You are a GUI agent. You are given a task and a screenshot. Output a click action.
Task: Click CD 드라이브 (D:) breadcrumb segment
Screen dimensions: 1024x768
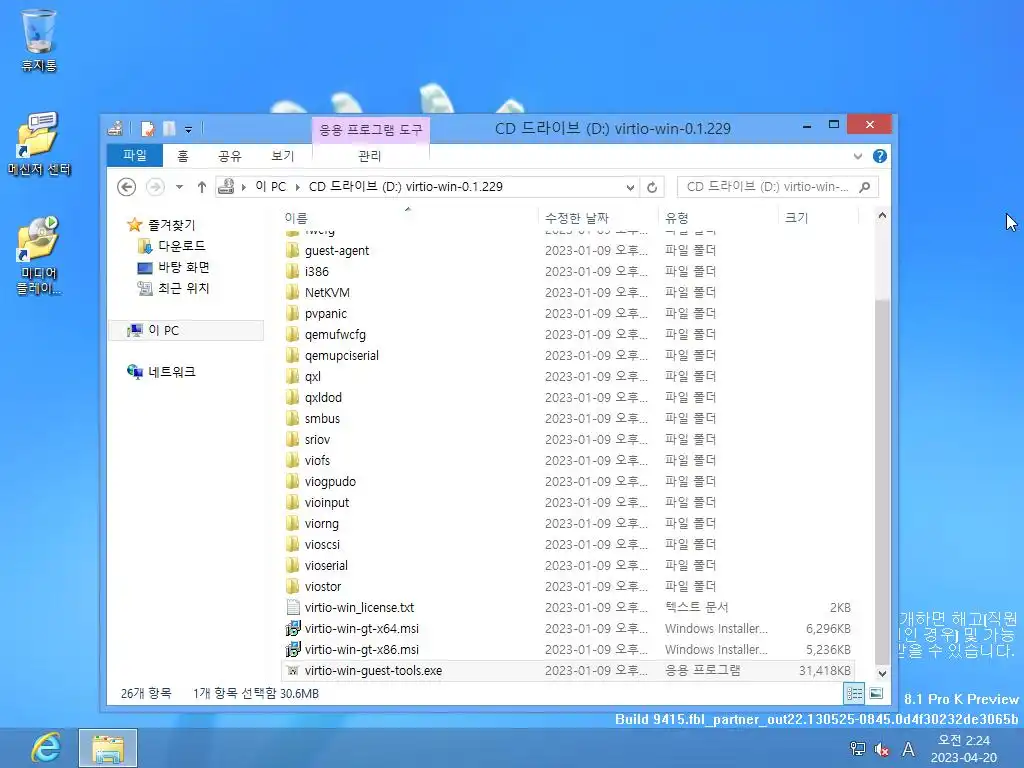point(406,187)
